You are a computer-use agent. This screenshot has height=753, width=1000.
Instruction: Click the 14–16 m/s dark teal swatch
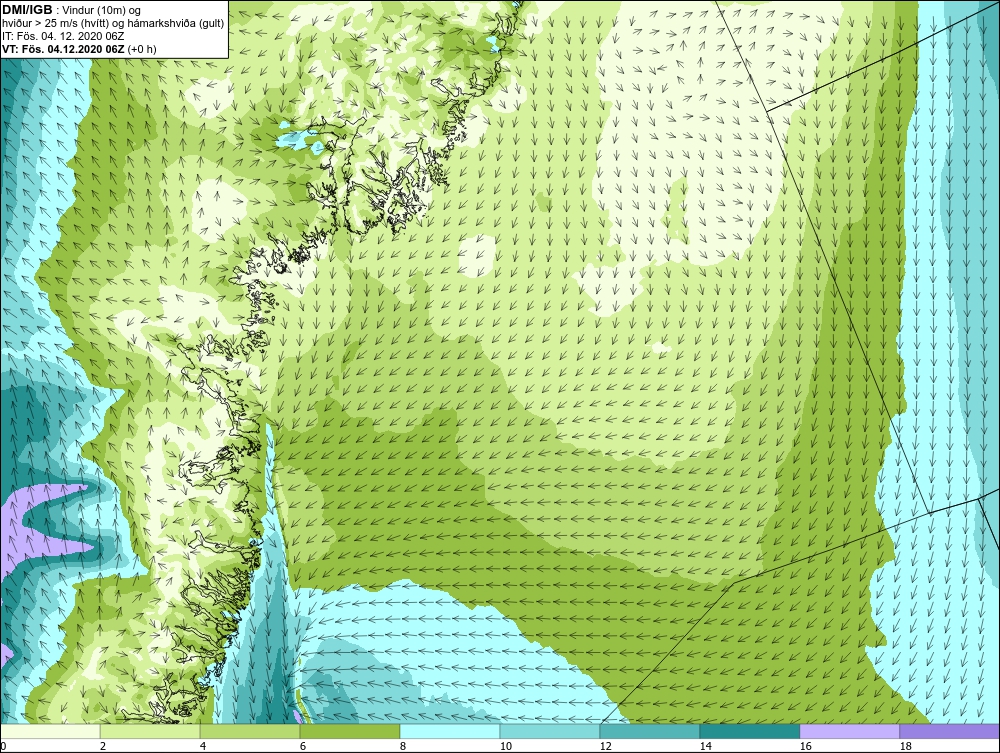749,731
